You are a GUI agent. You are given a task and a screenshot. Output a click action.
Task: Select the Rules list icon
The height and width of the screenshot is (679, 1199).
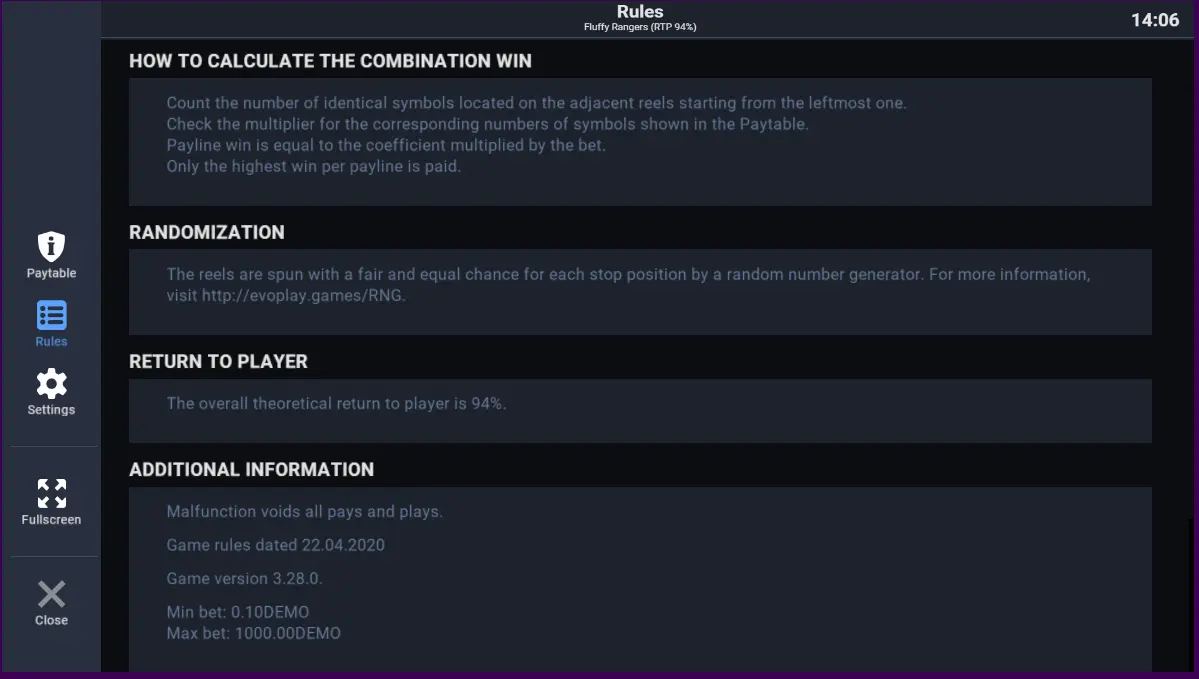point(51,315)
